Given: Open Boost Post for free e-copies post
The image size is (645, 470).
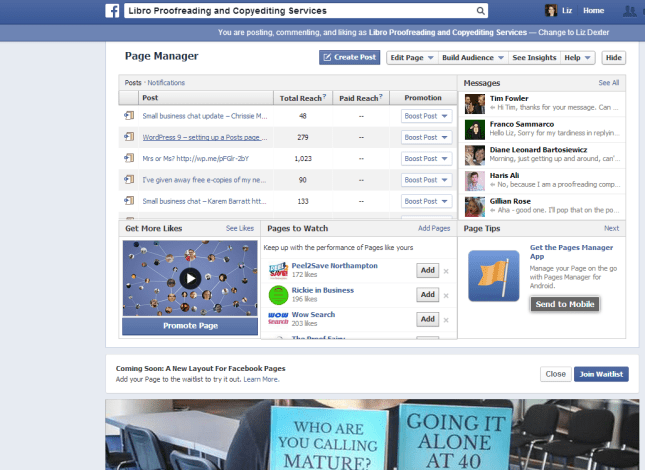Looking at the screenshot, I should tap(427, 180).
